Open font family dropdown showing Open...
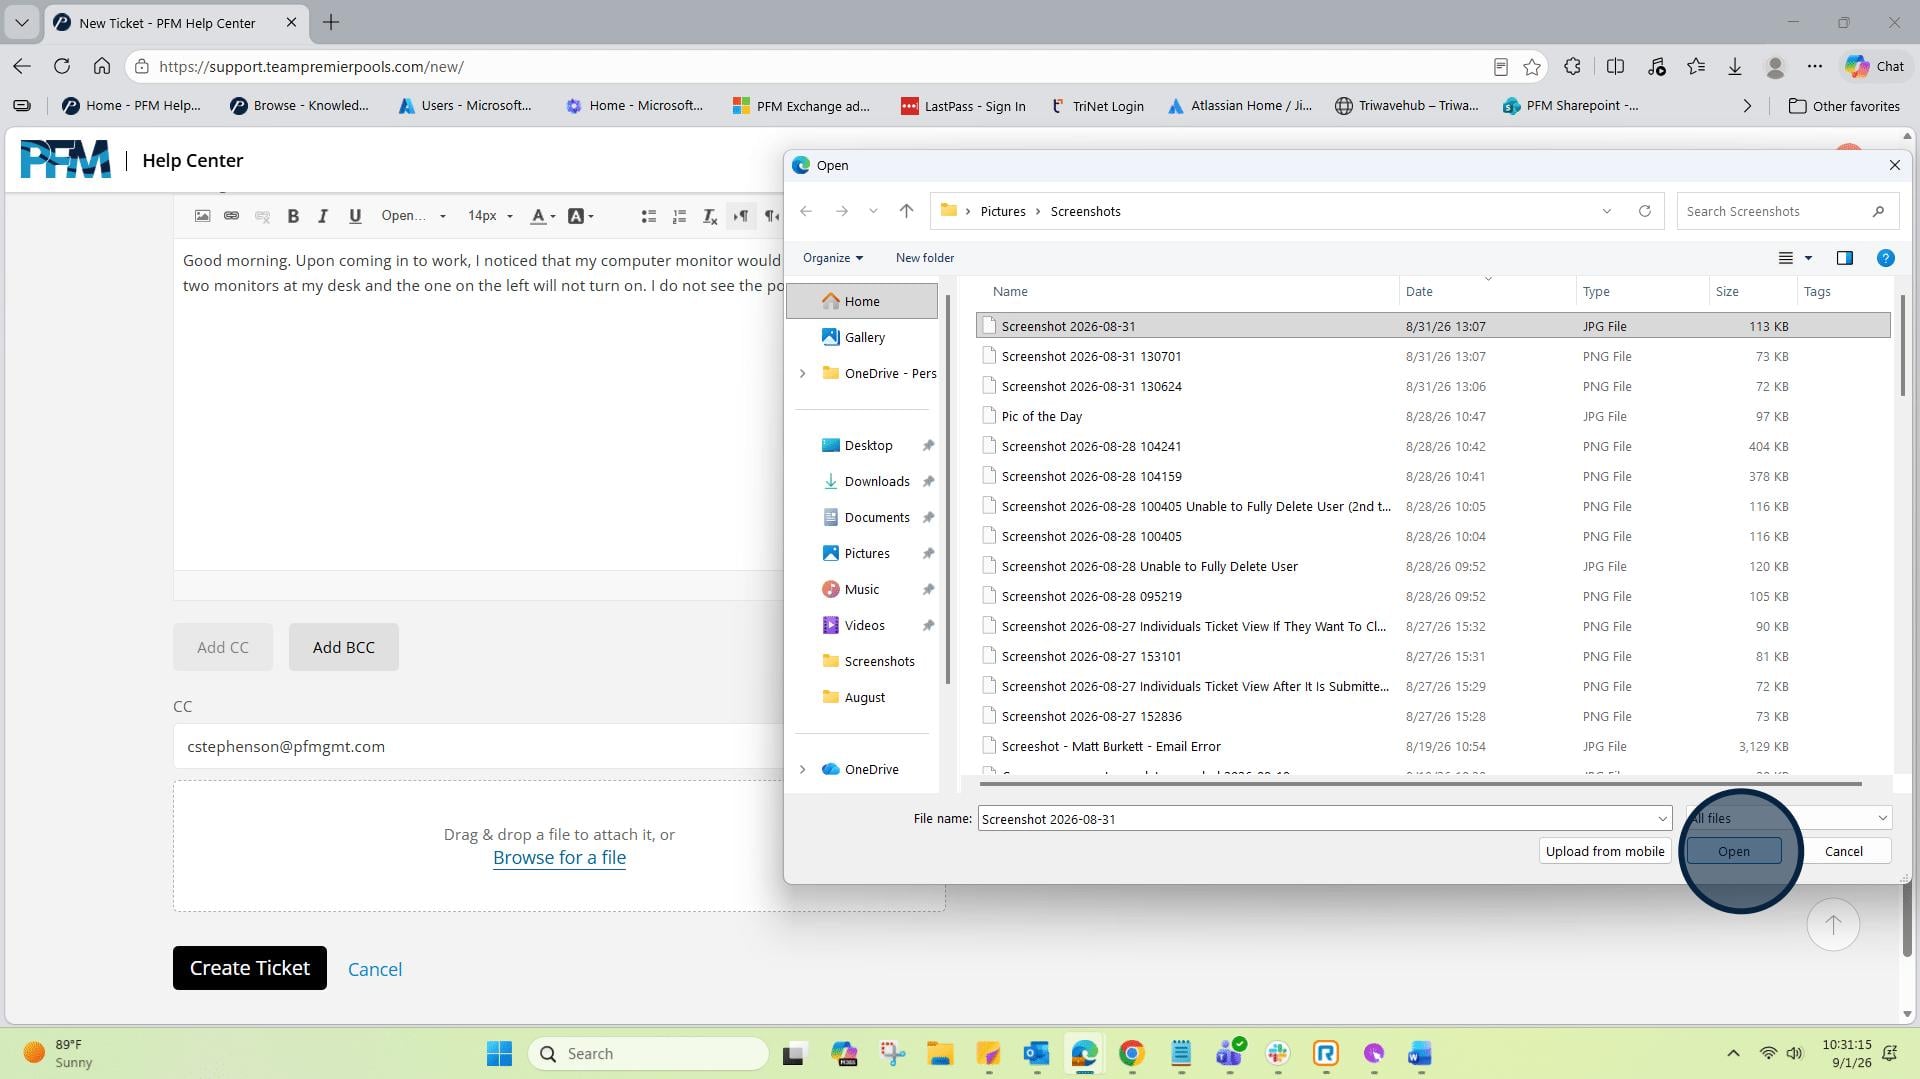1920x1079 pixels. (x=413, y=215)
